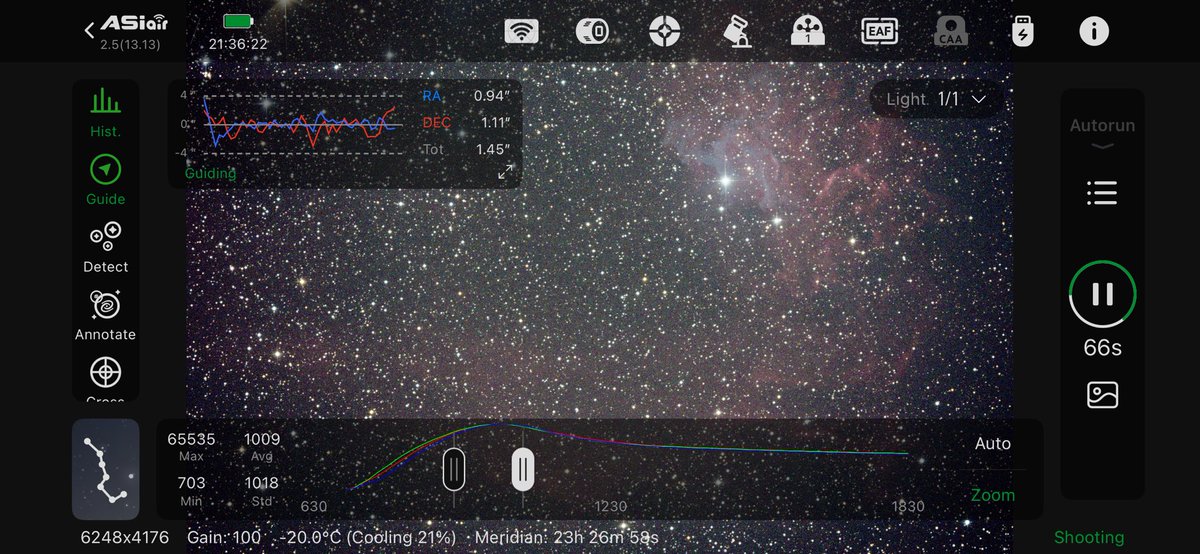Screen dimensions: 1200x554
Task: Open the USB storage power icon
Action: click(1022, 31)
